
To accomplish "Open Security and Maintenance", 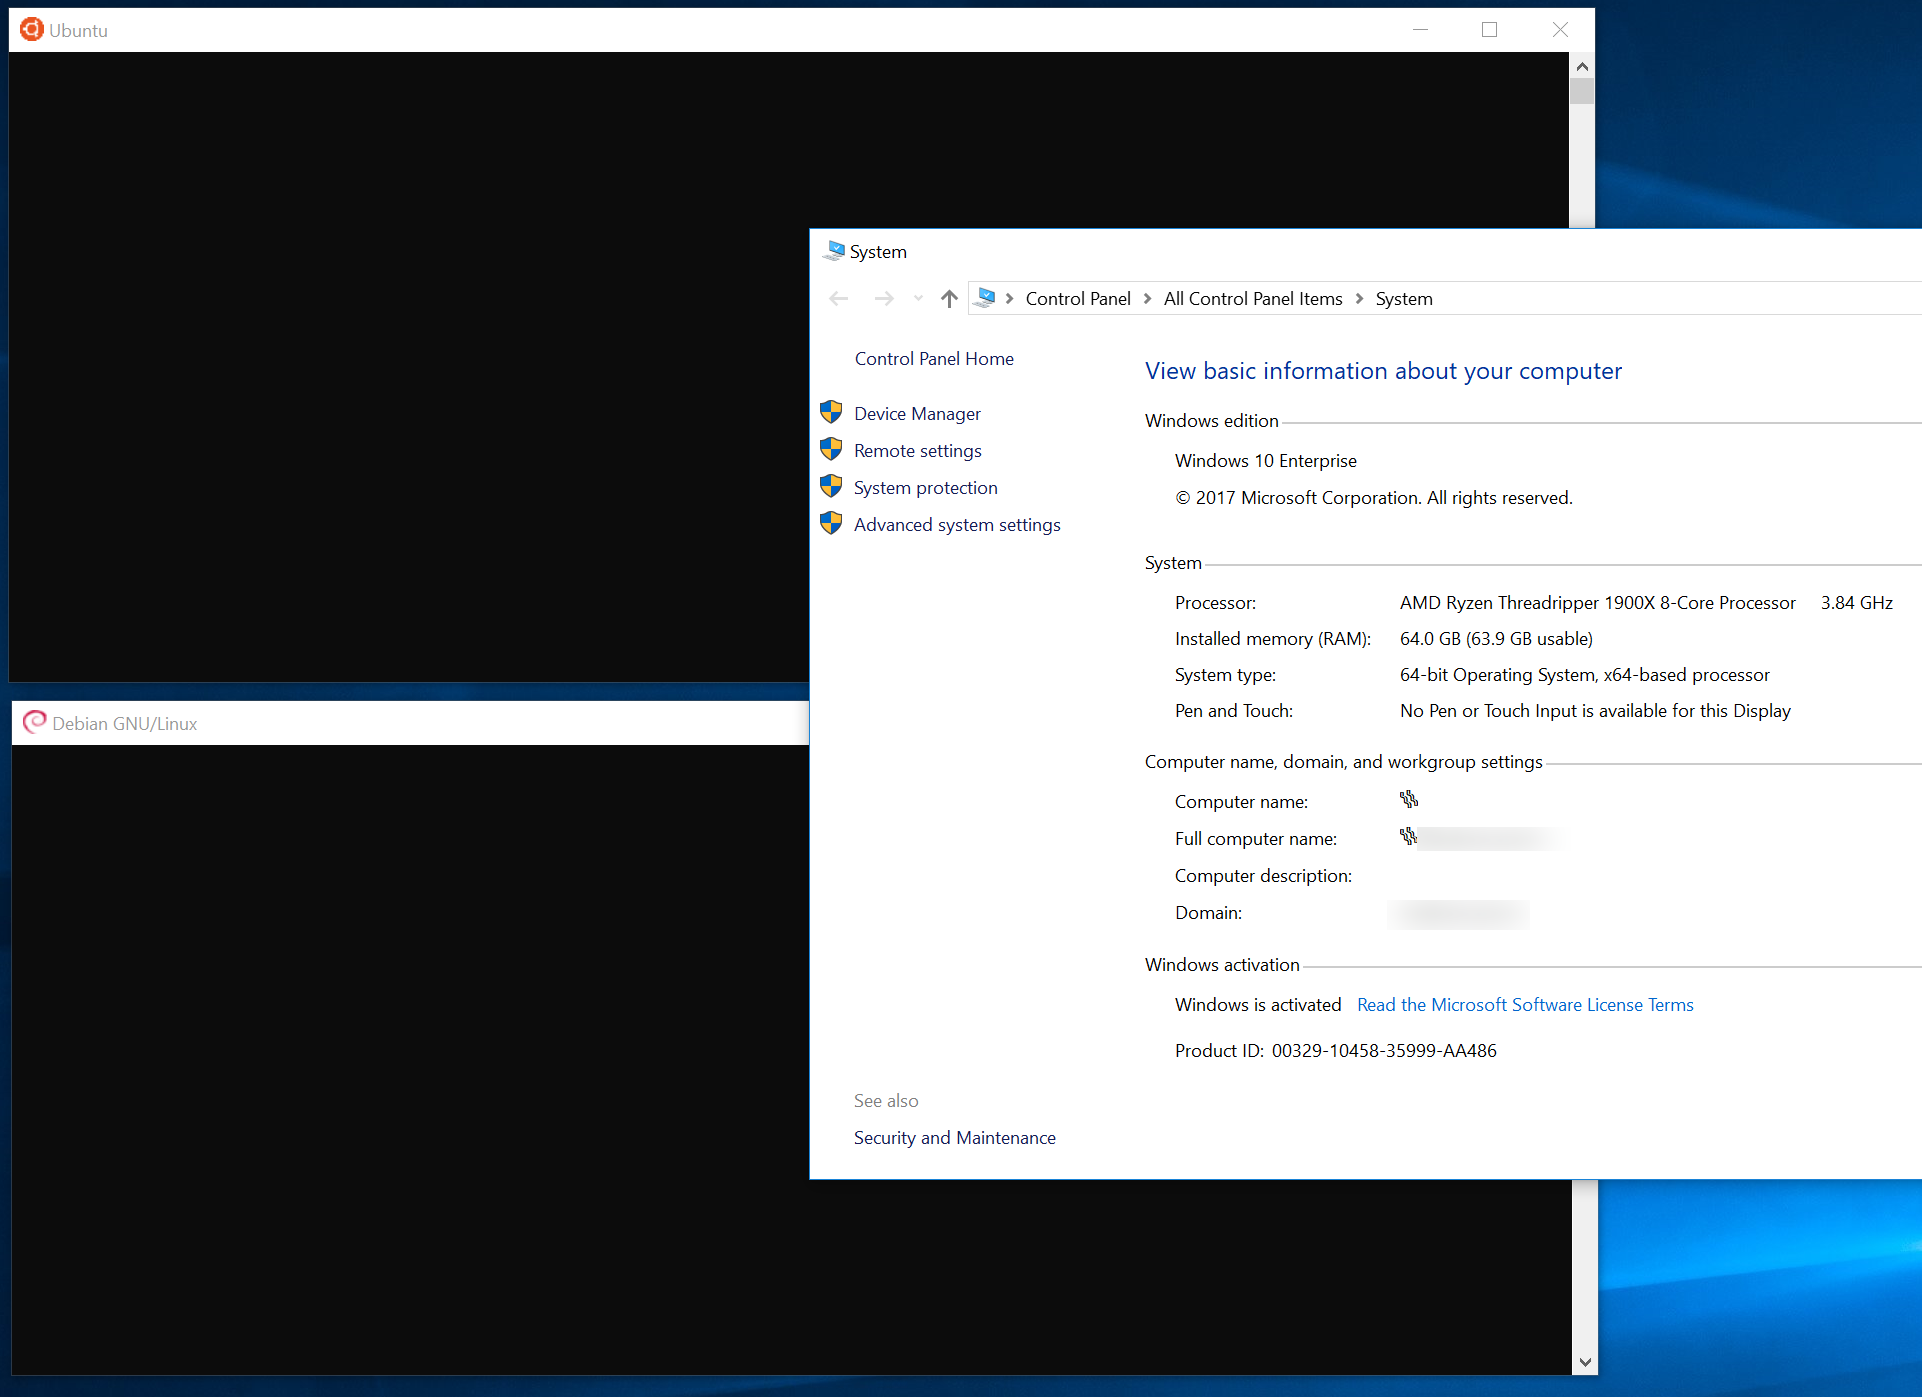I will point(953,1137).
